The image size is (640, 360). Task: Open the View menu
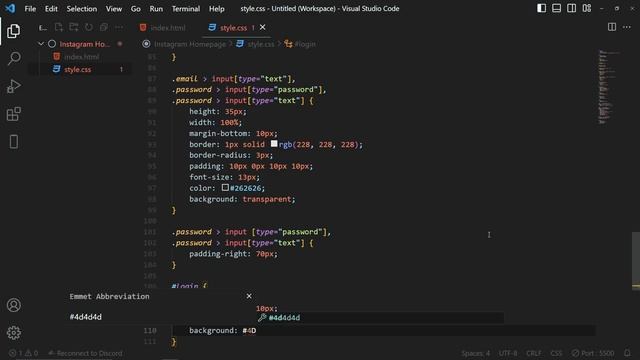[114, 9]
